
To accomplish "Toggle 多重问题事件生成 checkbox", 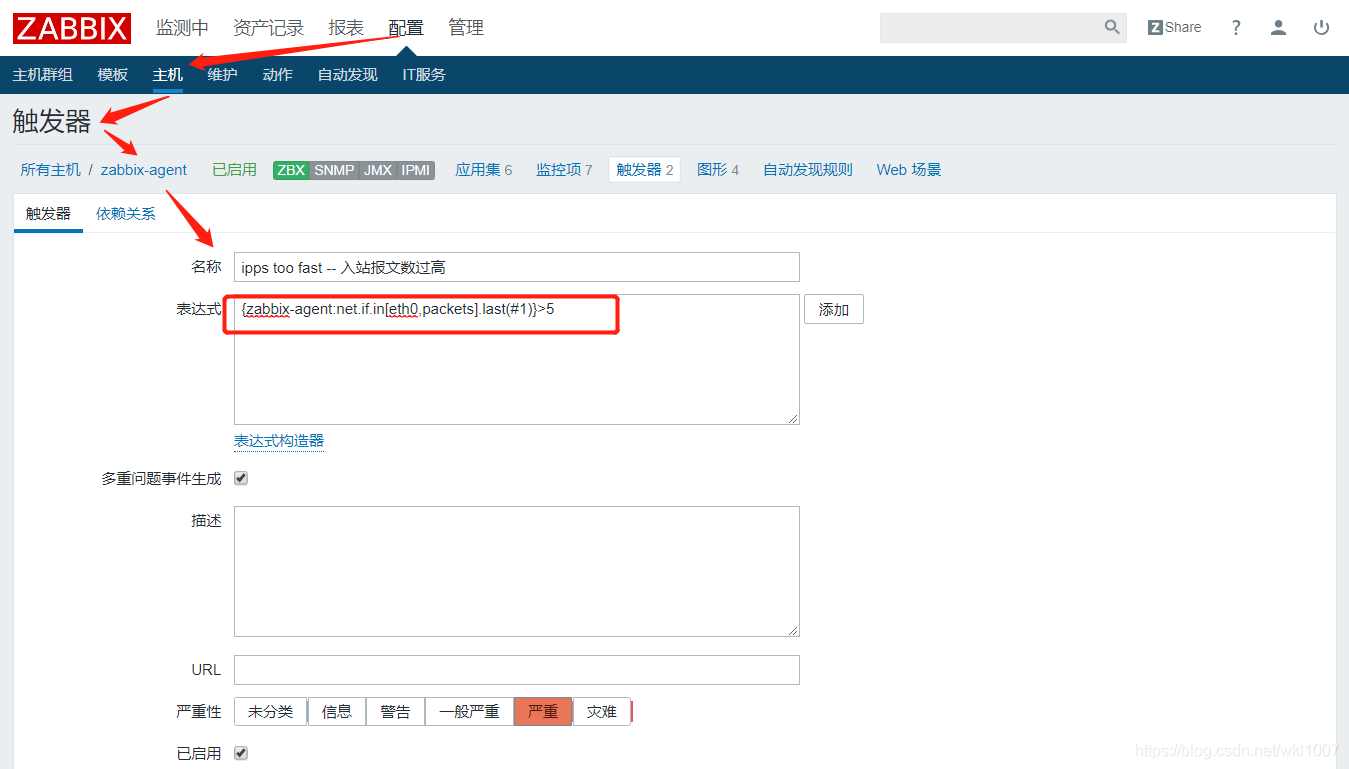I will tap(241, 478).
